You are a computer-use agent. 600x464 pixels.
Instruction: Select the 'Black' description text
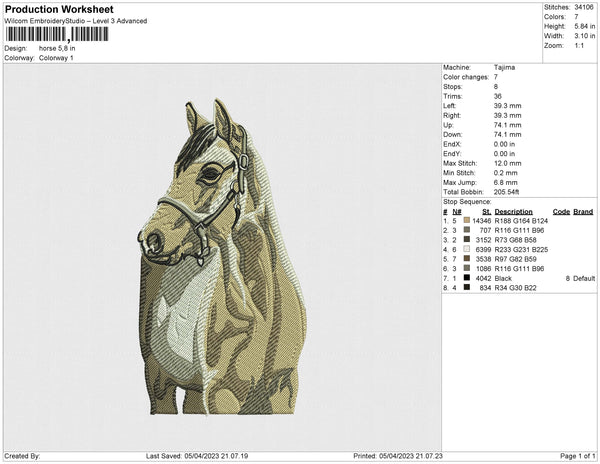point(503,278)
